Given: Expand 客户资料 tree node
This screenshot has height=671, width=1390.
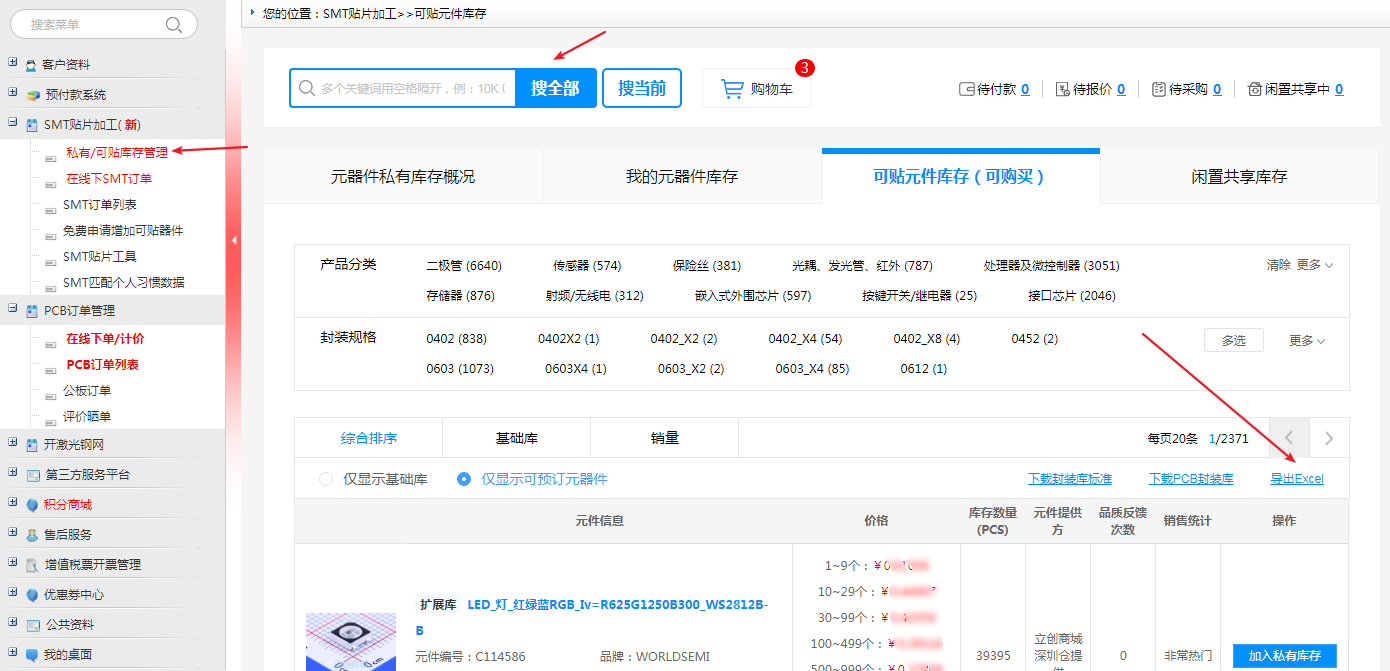Looking at the screenshot, I should pyautogui.click(x=13, y=64).
